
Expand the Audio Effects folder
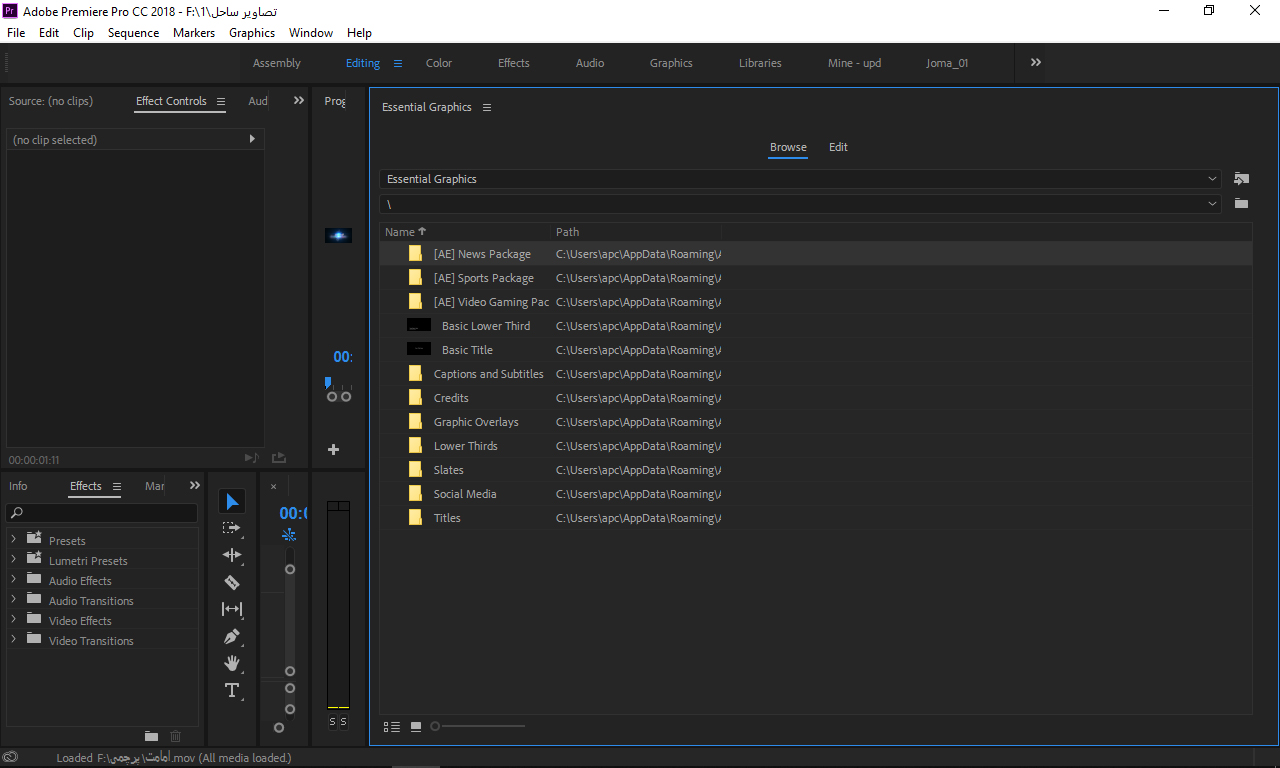tap(13, 580)
